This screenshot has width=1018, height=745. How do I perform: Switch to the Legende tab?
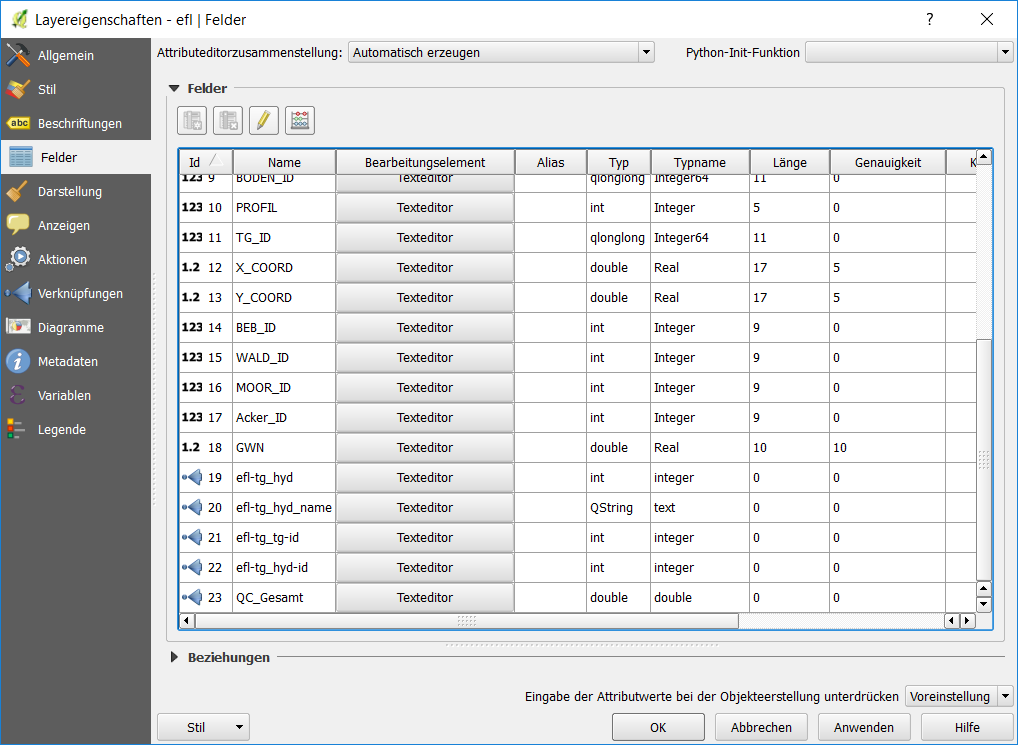61,429
